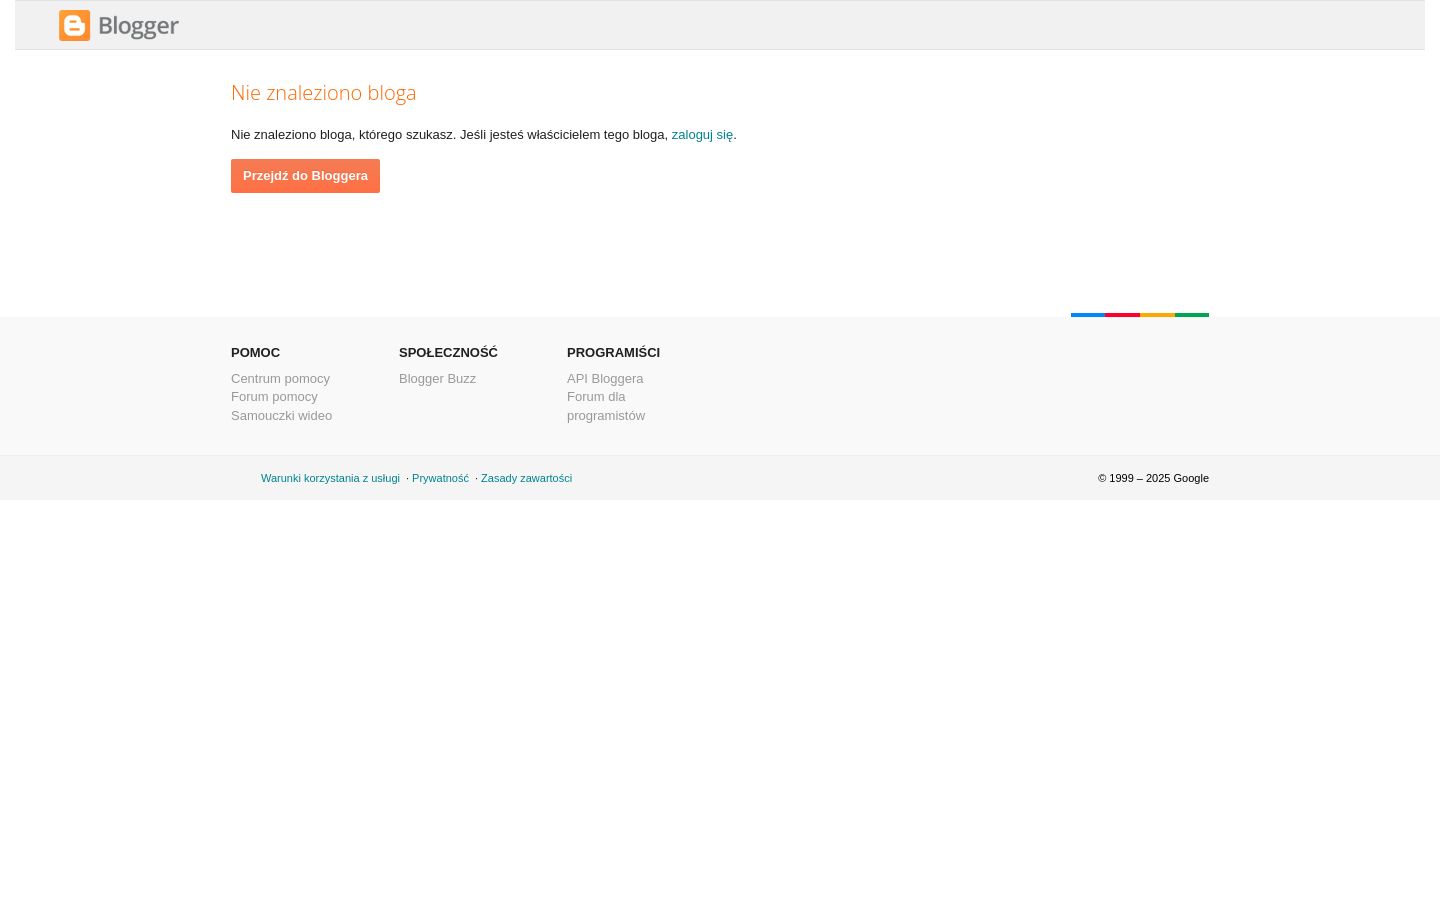The height and width of the screenshot is (900, 1440).
Task: Click the gray Blogger wordmark text
Action: coord(138,27)
